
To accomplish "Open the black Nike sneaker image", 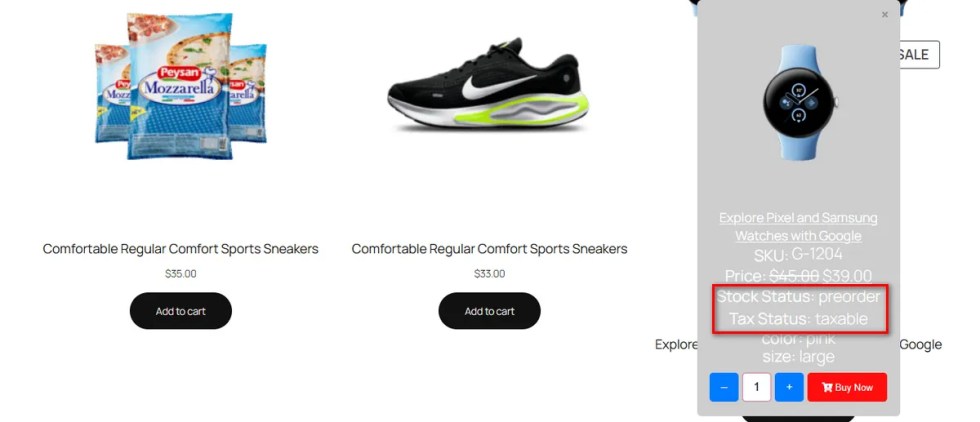I will pyautogui.click(x=488, y=84).
